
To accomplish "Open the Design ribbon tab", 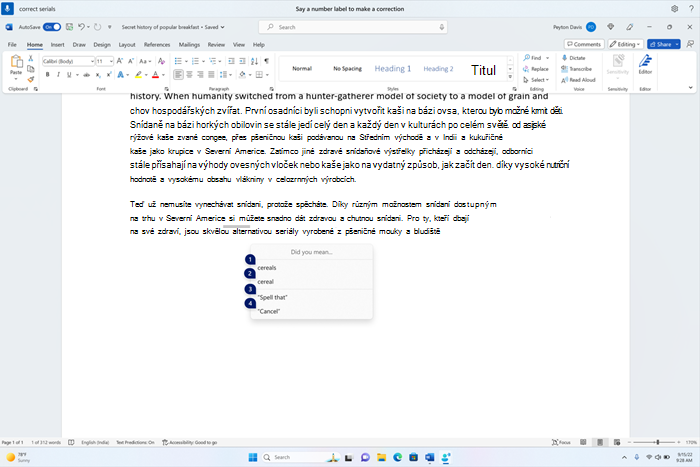I will coord(102,45).
